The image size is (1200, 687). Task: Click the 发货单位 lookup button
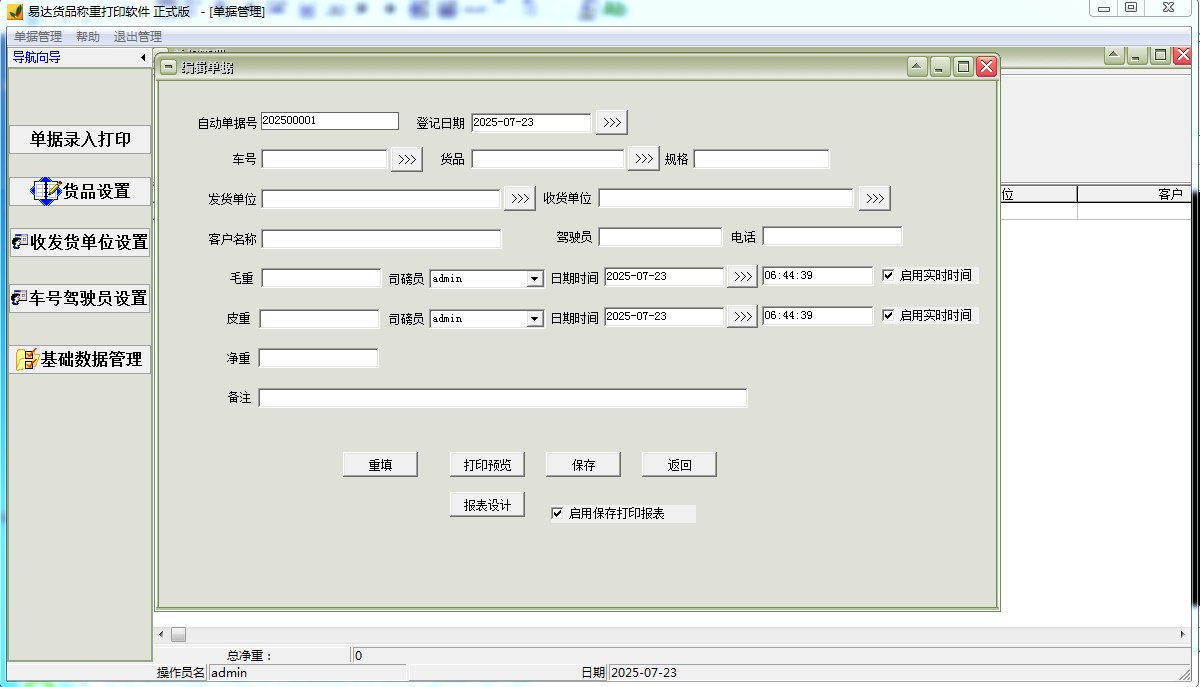point(519,198)
